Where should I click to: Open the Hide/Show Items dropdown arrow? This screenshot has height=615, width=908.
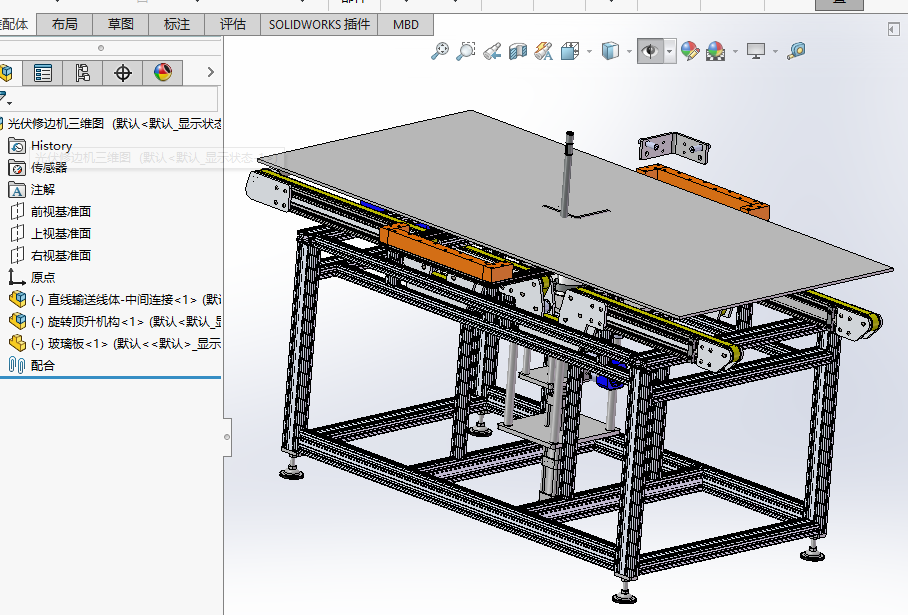[669, 51]
